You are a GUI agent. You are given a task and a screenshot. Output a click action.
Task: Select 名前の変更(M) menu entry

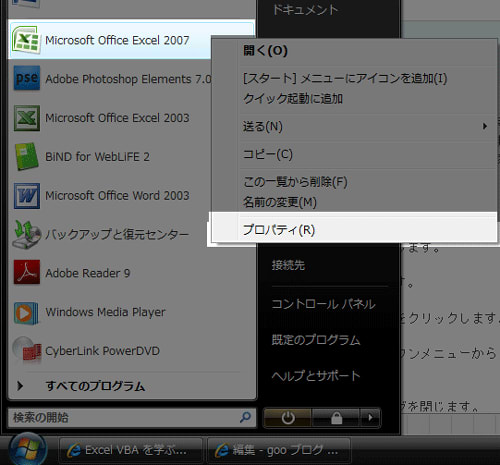pos(354,202)
